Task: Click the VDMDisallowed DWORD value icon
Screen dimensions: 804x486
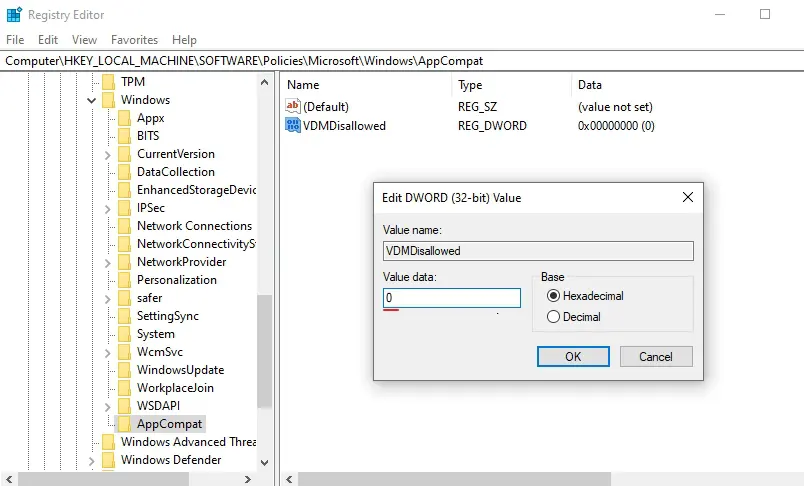Action: (293, 125)
